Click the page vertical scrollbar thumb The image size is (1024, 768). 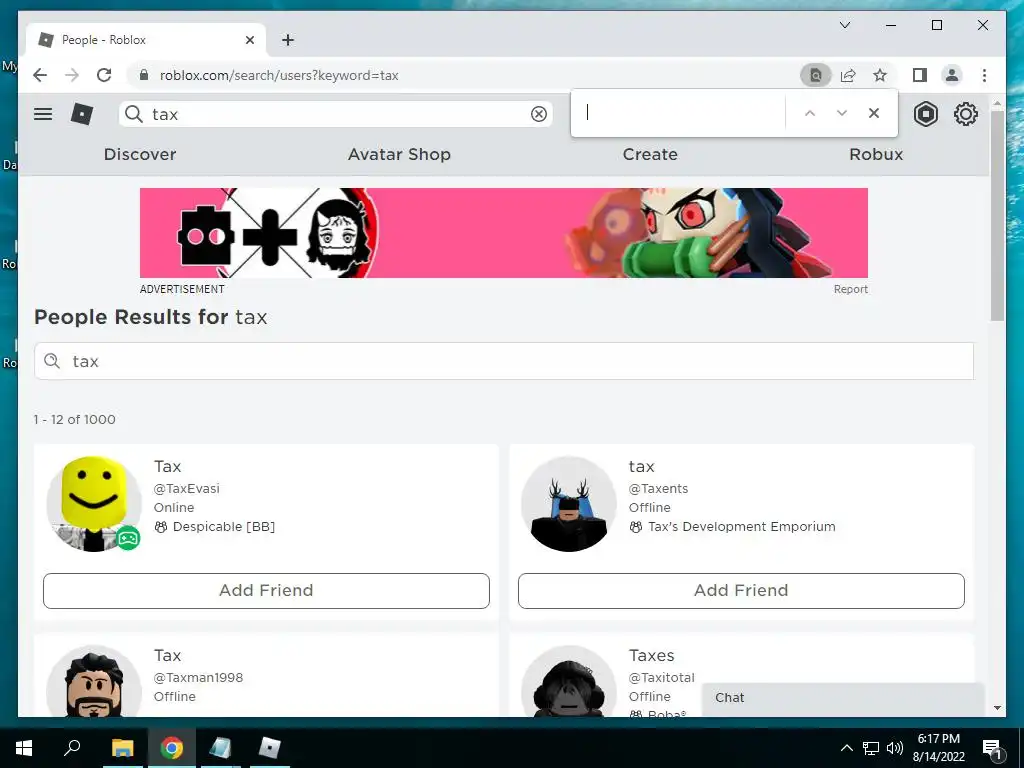[x=997, y=216]
